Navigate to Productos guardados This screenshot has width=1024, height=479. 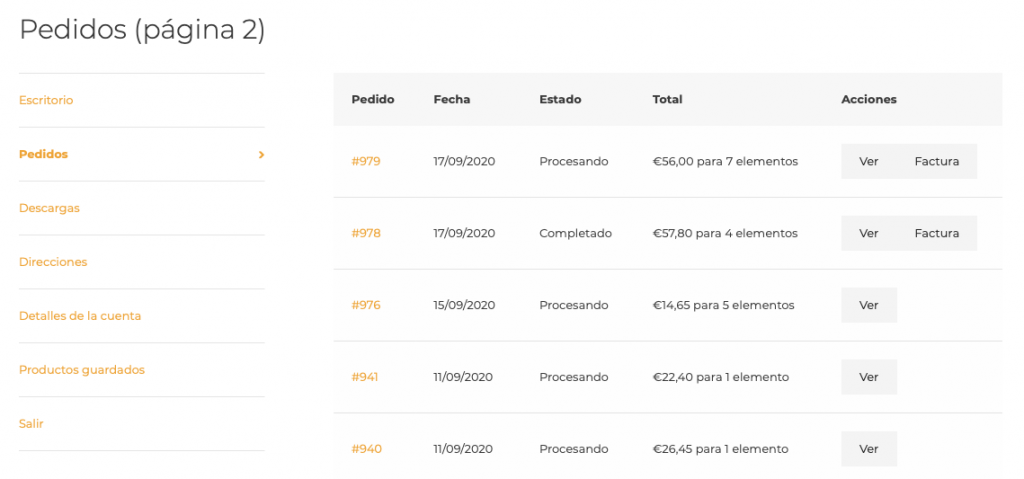tap(82, 370)
